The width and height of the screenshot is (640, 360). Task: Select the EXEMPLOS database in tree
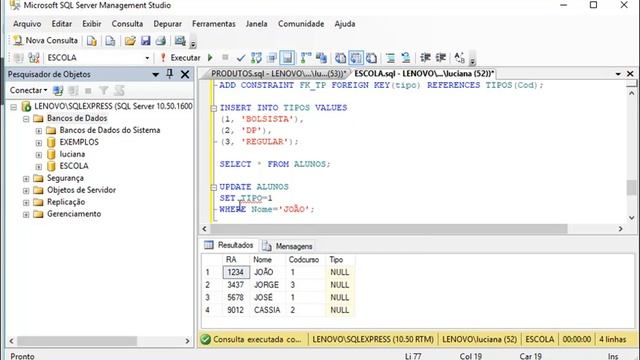coord(79,142)
